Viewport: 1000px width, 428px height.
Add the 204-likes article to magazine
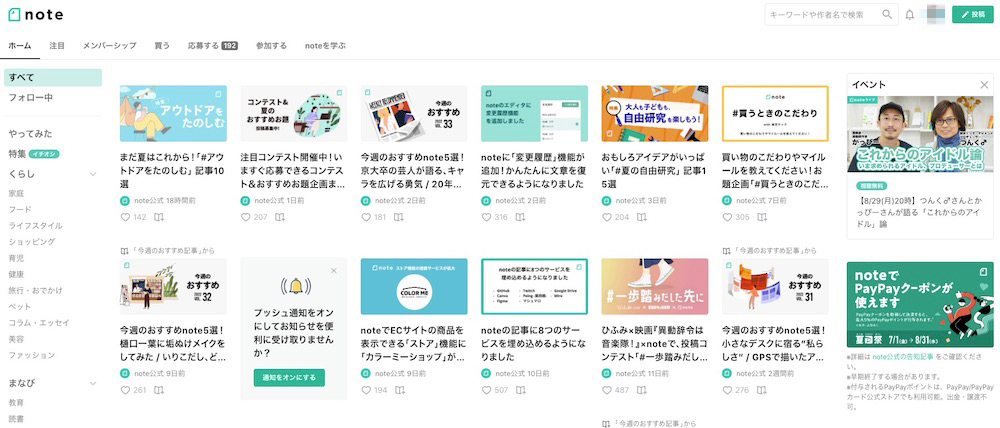click(641, 218)
